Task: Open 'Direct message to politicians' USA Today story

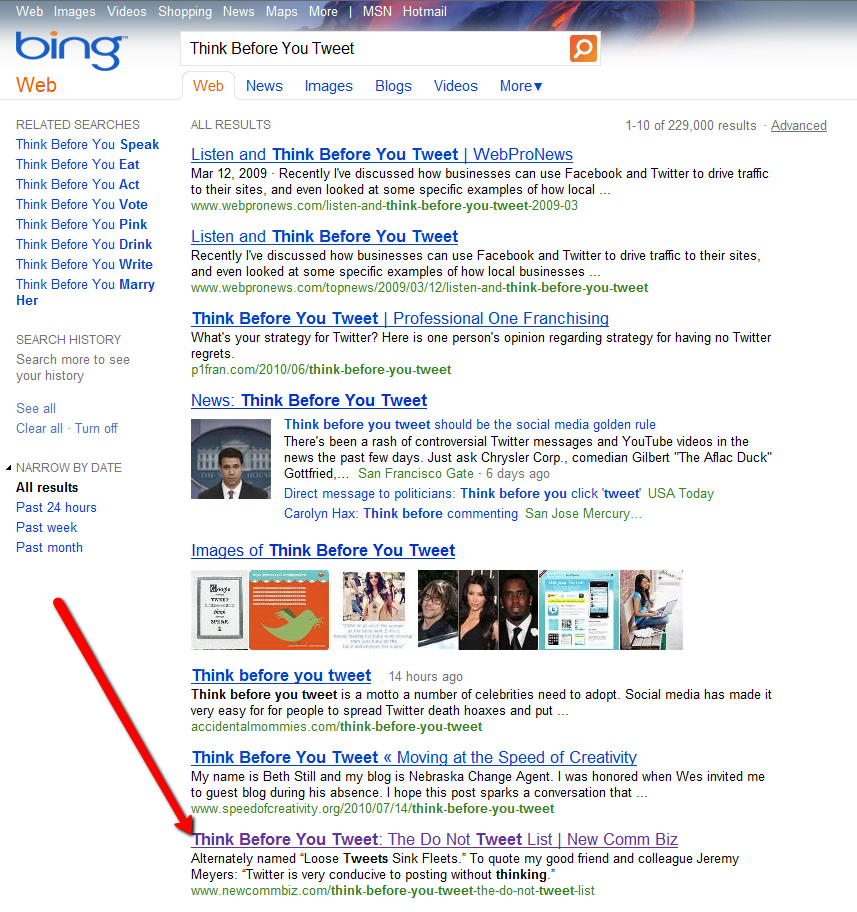Action: (x=462, y=493)
